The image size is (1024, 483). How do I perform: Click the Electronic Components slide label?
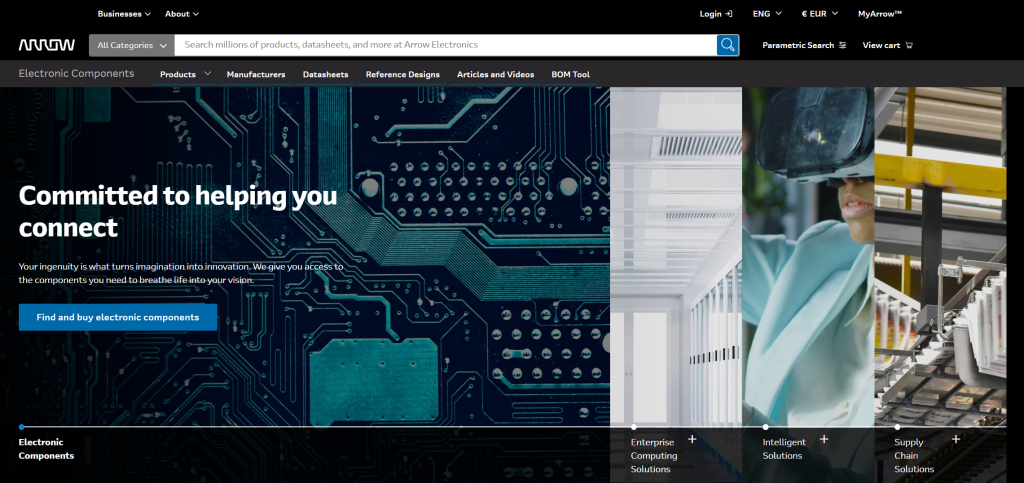pos(46,449)
